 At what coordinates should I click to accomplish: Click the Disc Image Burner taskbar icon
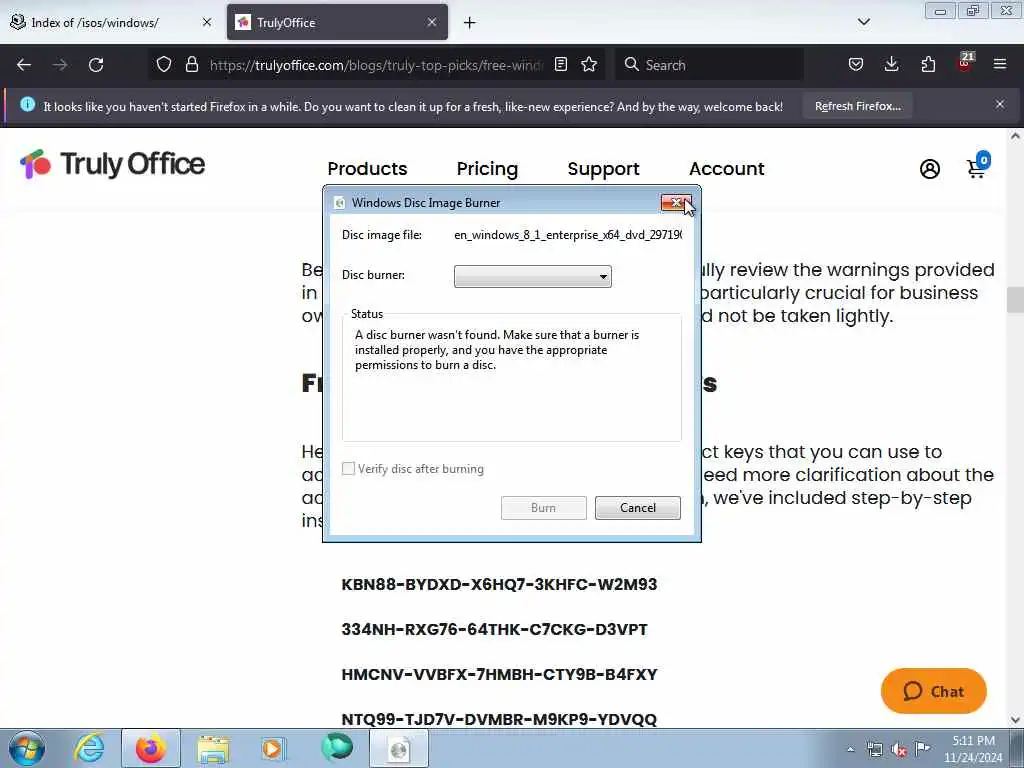[x=399, y=748]
